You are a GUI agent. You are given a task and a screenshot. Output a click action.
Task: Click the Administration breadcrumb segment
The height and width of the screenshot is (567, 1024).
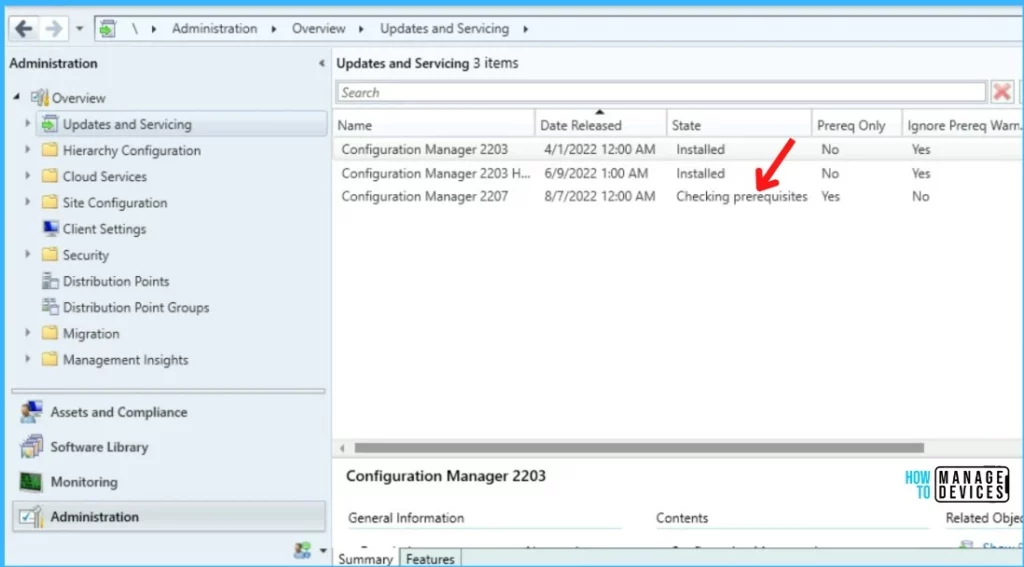tap(214, 29)
